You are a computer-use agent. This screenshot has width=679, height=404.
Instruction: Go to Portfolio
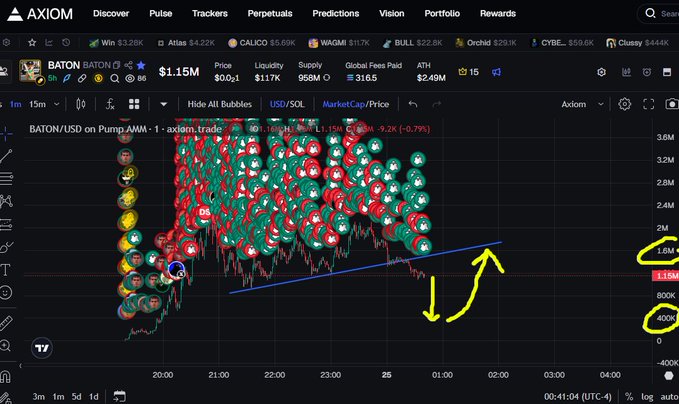tap(442, 13)
